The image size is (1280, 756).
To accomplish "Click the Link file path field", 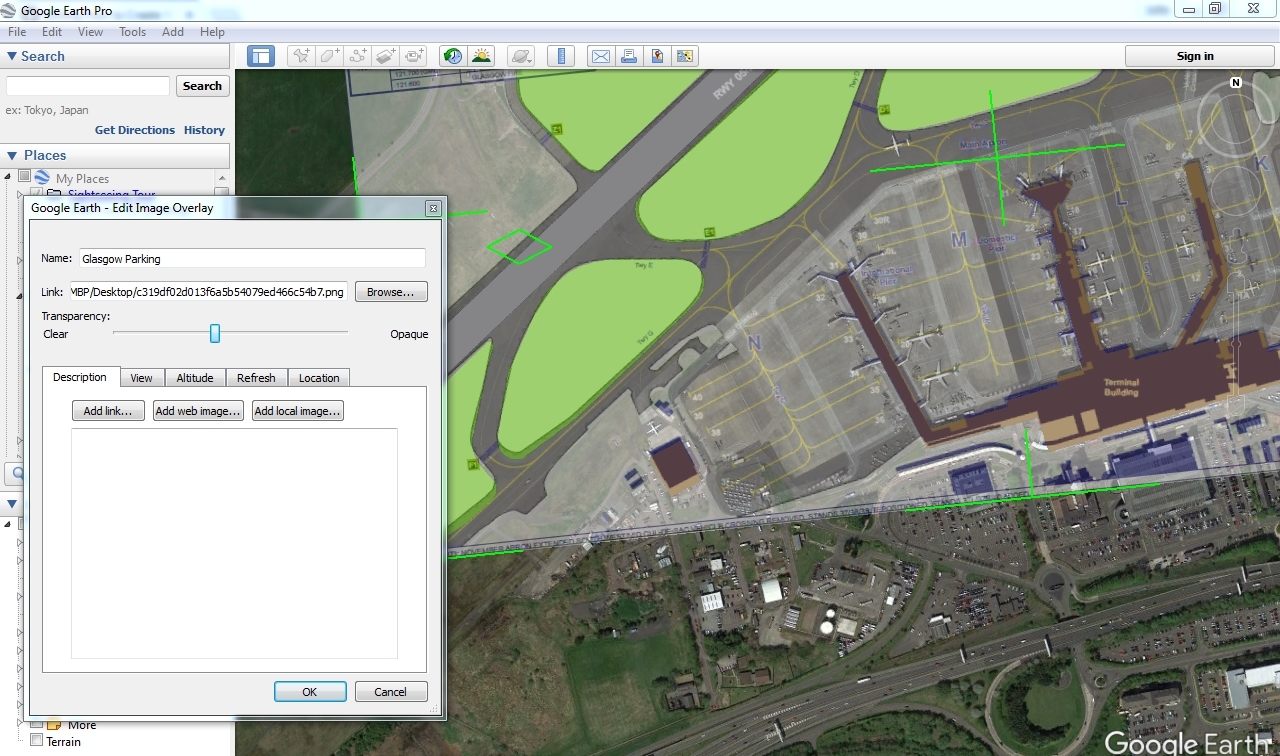I will (x=208, y=292).
